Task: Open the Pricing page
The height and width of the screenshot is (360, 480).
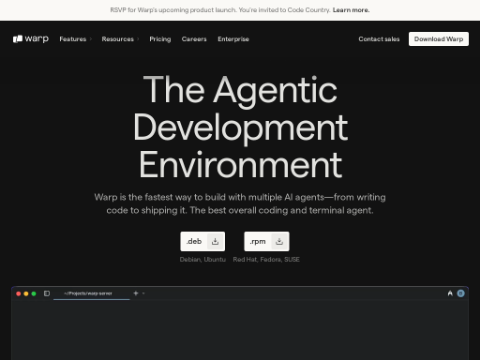Action: pos(160,39)
